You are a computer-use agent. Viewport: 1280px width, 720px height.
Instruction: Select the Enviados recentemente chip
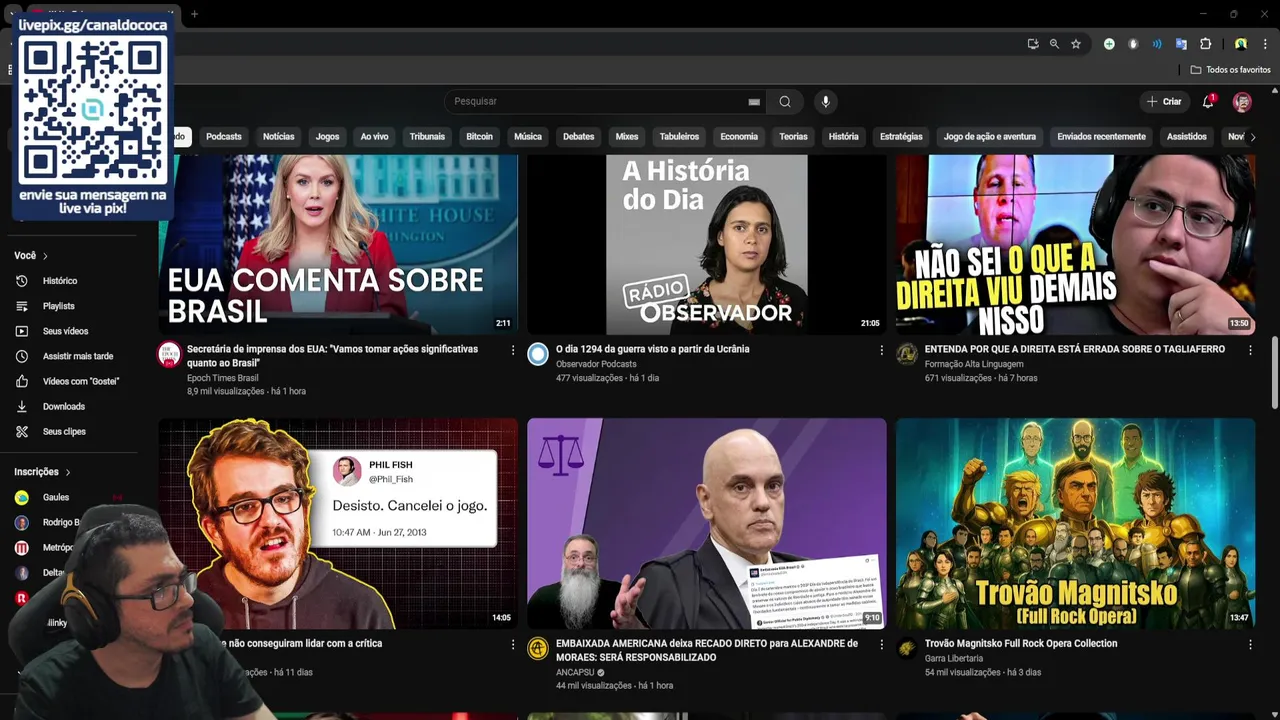[x=1101, y=137]
